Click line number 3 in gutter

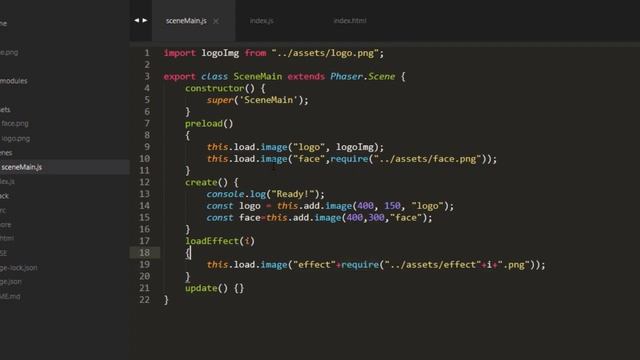[147, 76]
